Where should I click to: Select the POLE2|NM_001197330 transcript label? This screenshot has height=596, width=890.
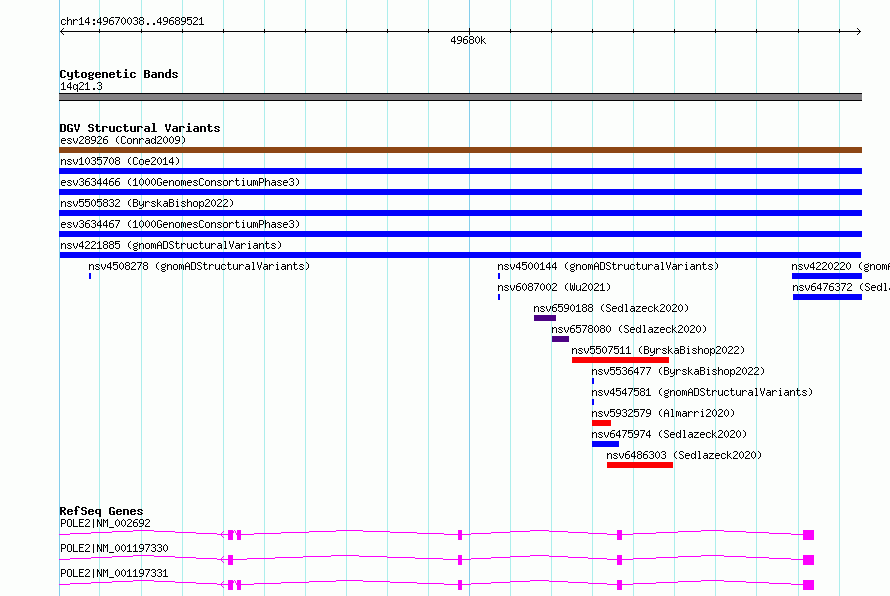114,548
